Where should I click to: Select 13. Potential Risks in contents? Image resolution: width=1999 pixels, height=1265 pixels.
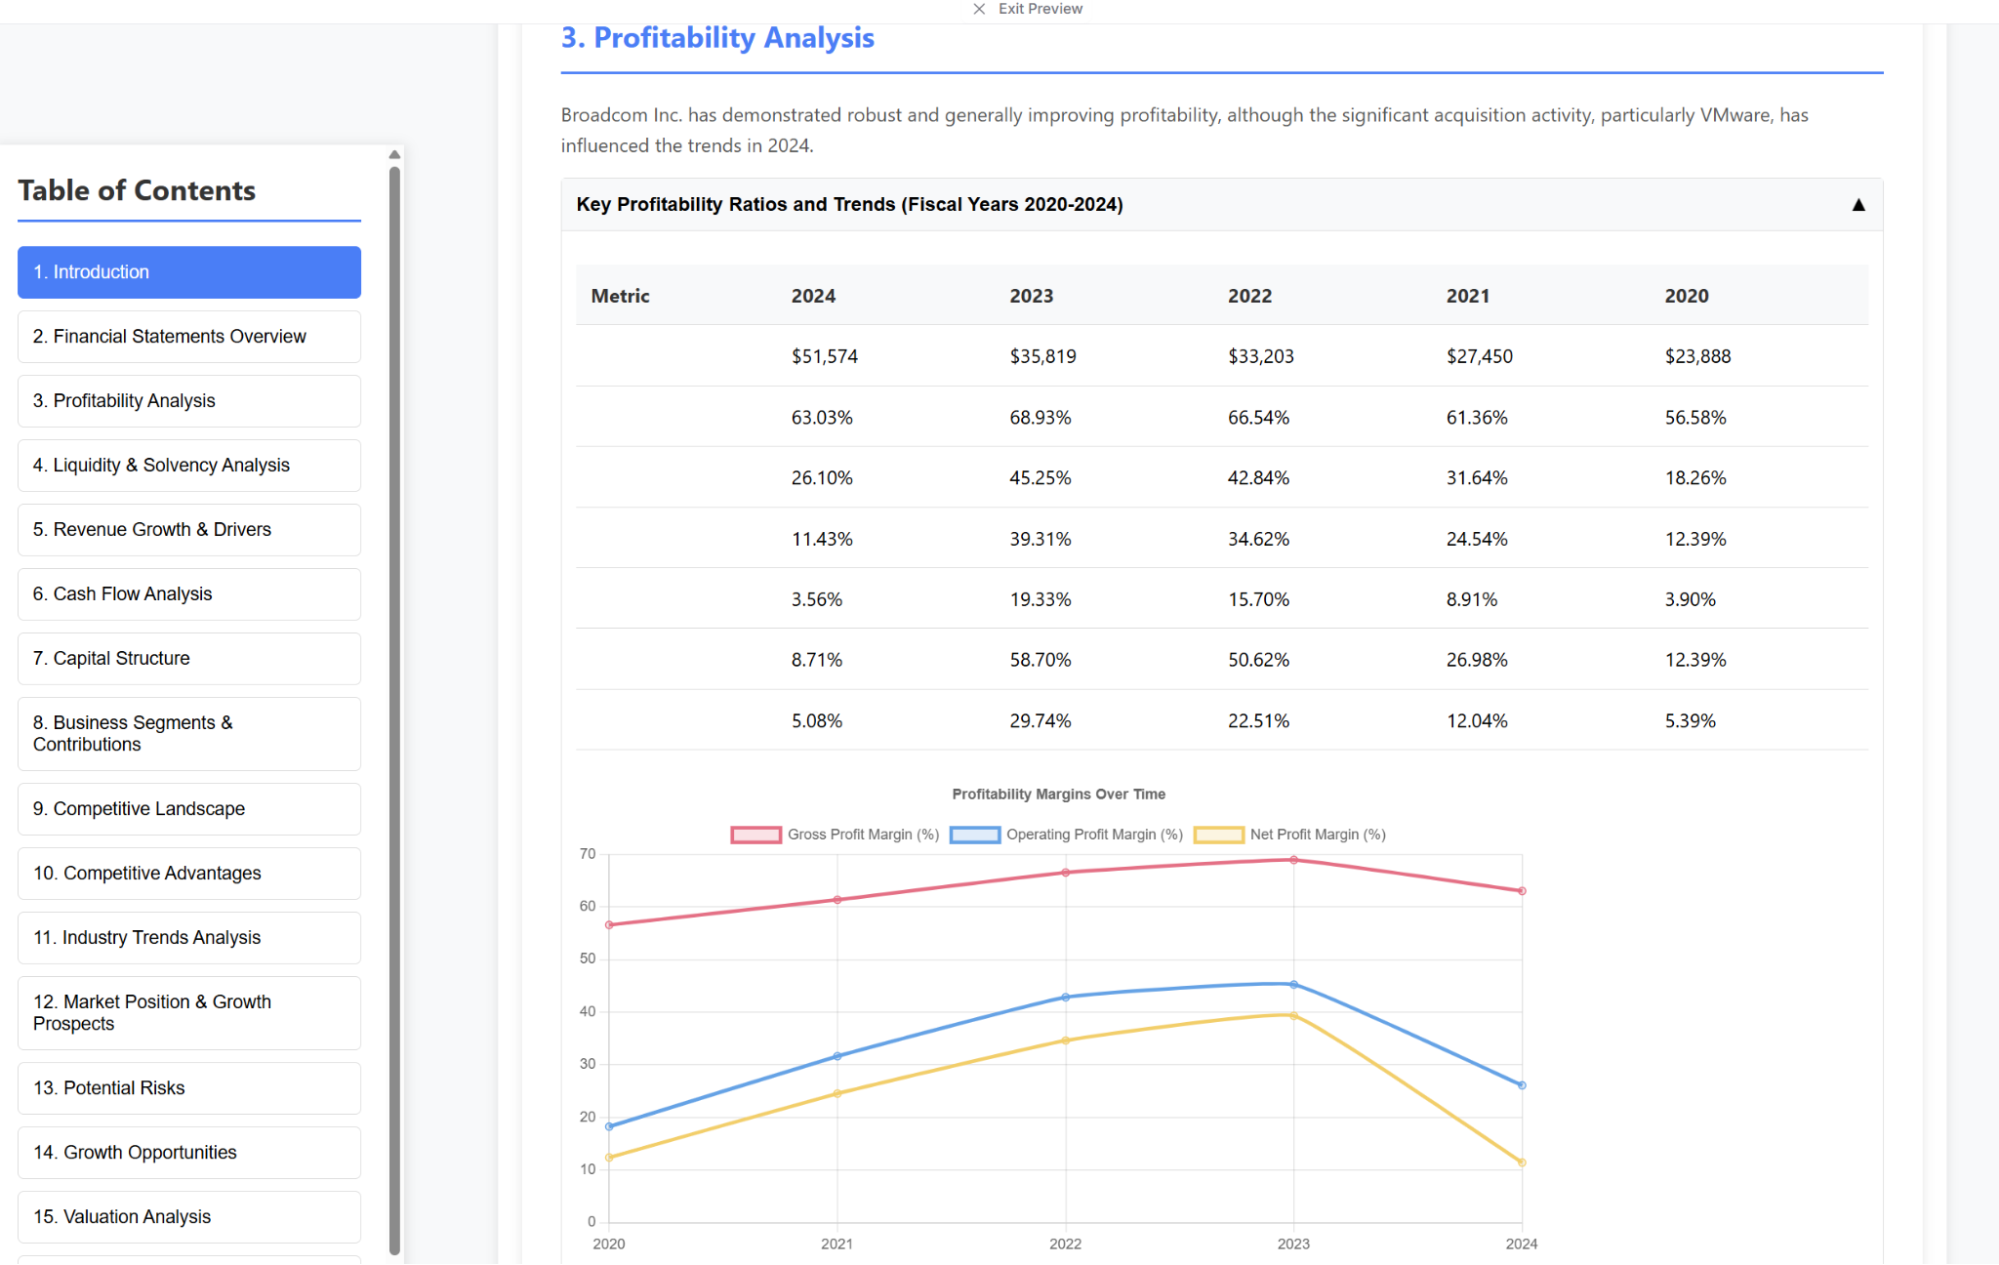[x=189, y=1088]
